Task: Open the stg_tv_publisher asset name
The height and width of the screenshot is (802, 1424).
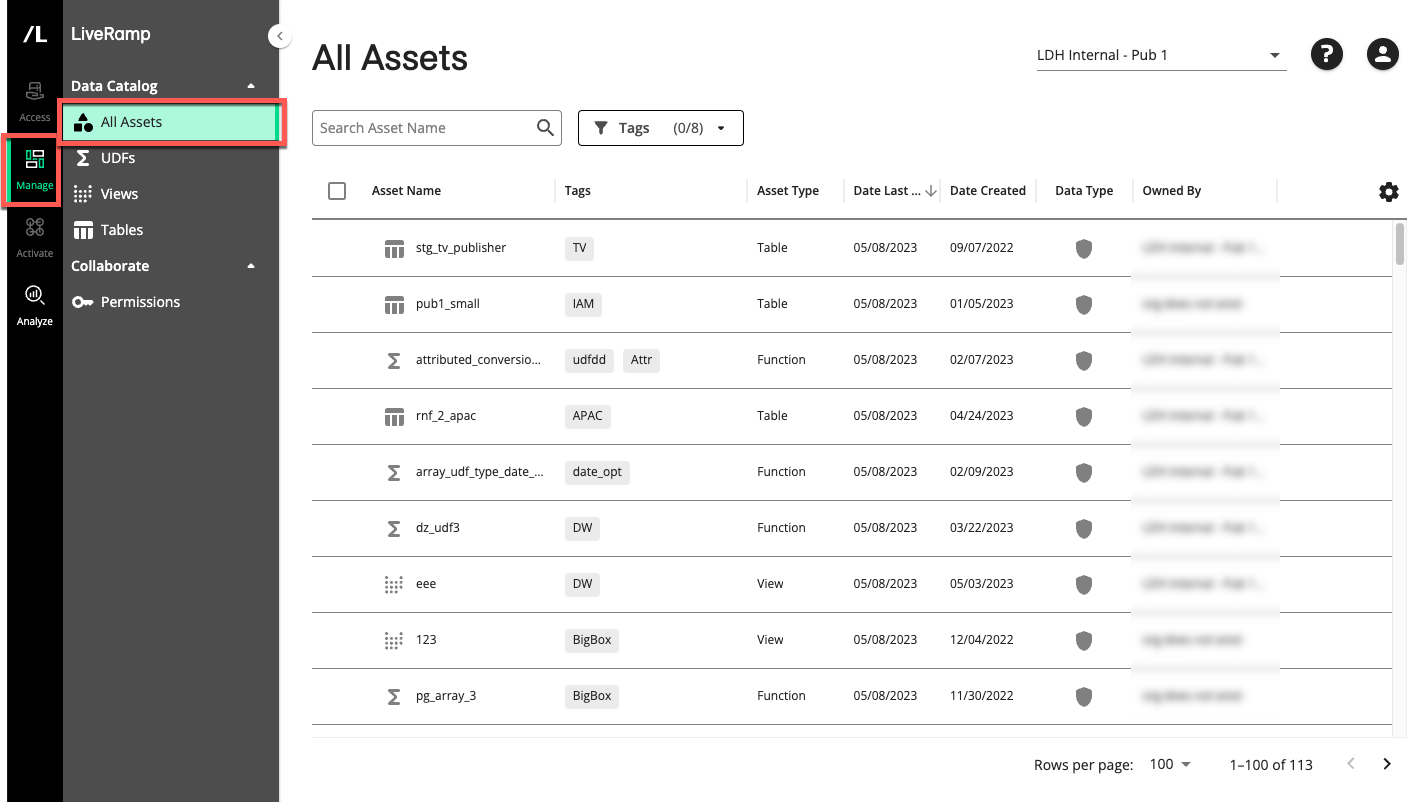Action: 461,248
